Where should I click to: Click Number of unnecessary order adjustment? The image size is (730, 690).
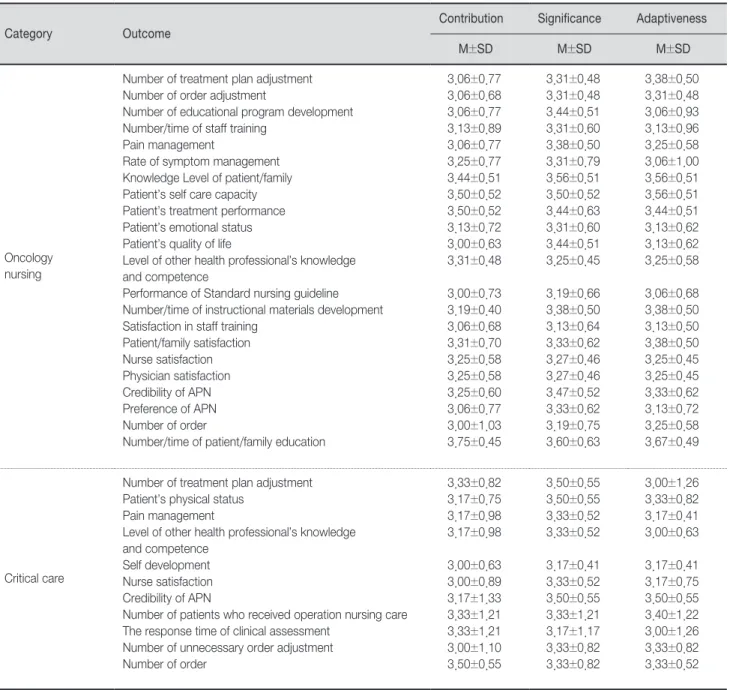[x=228, y=648]
